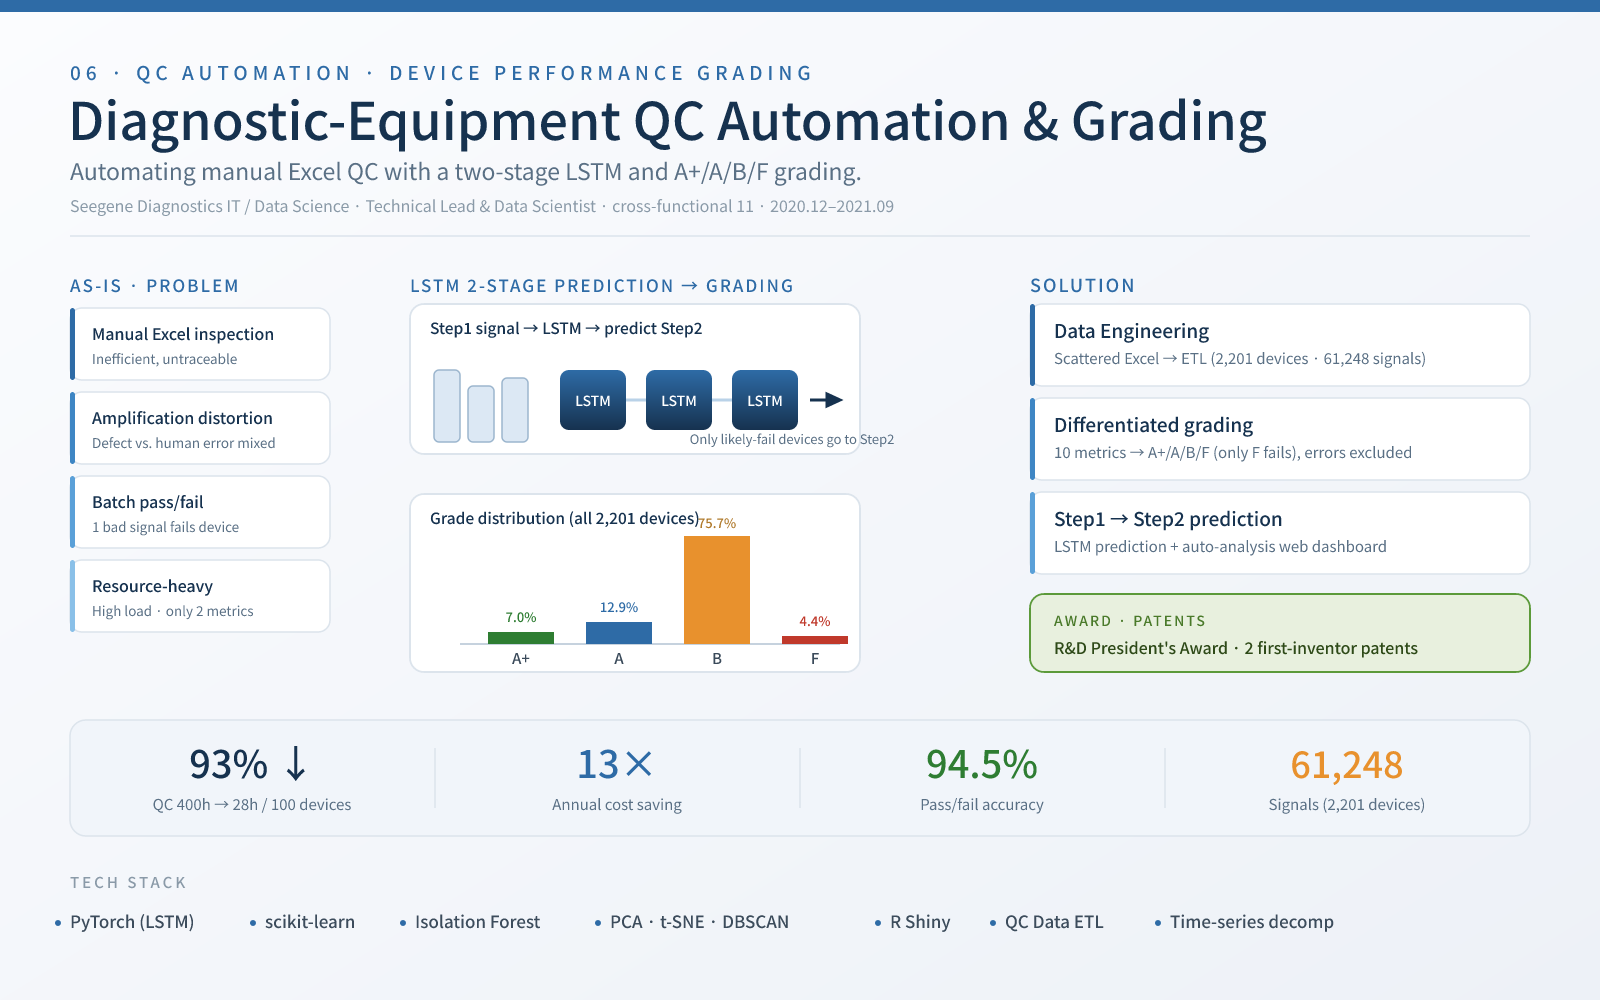Click 'LSTM 2-STAGE PREDICTION → GRADING' heading
The width and height of the screenshot is (1600, 1000).
[x=602, y=286]
